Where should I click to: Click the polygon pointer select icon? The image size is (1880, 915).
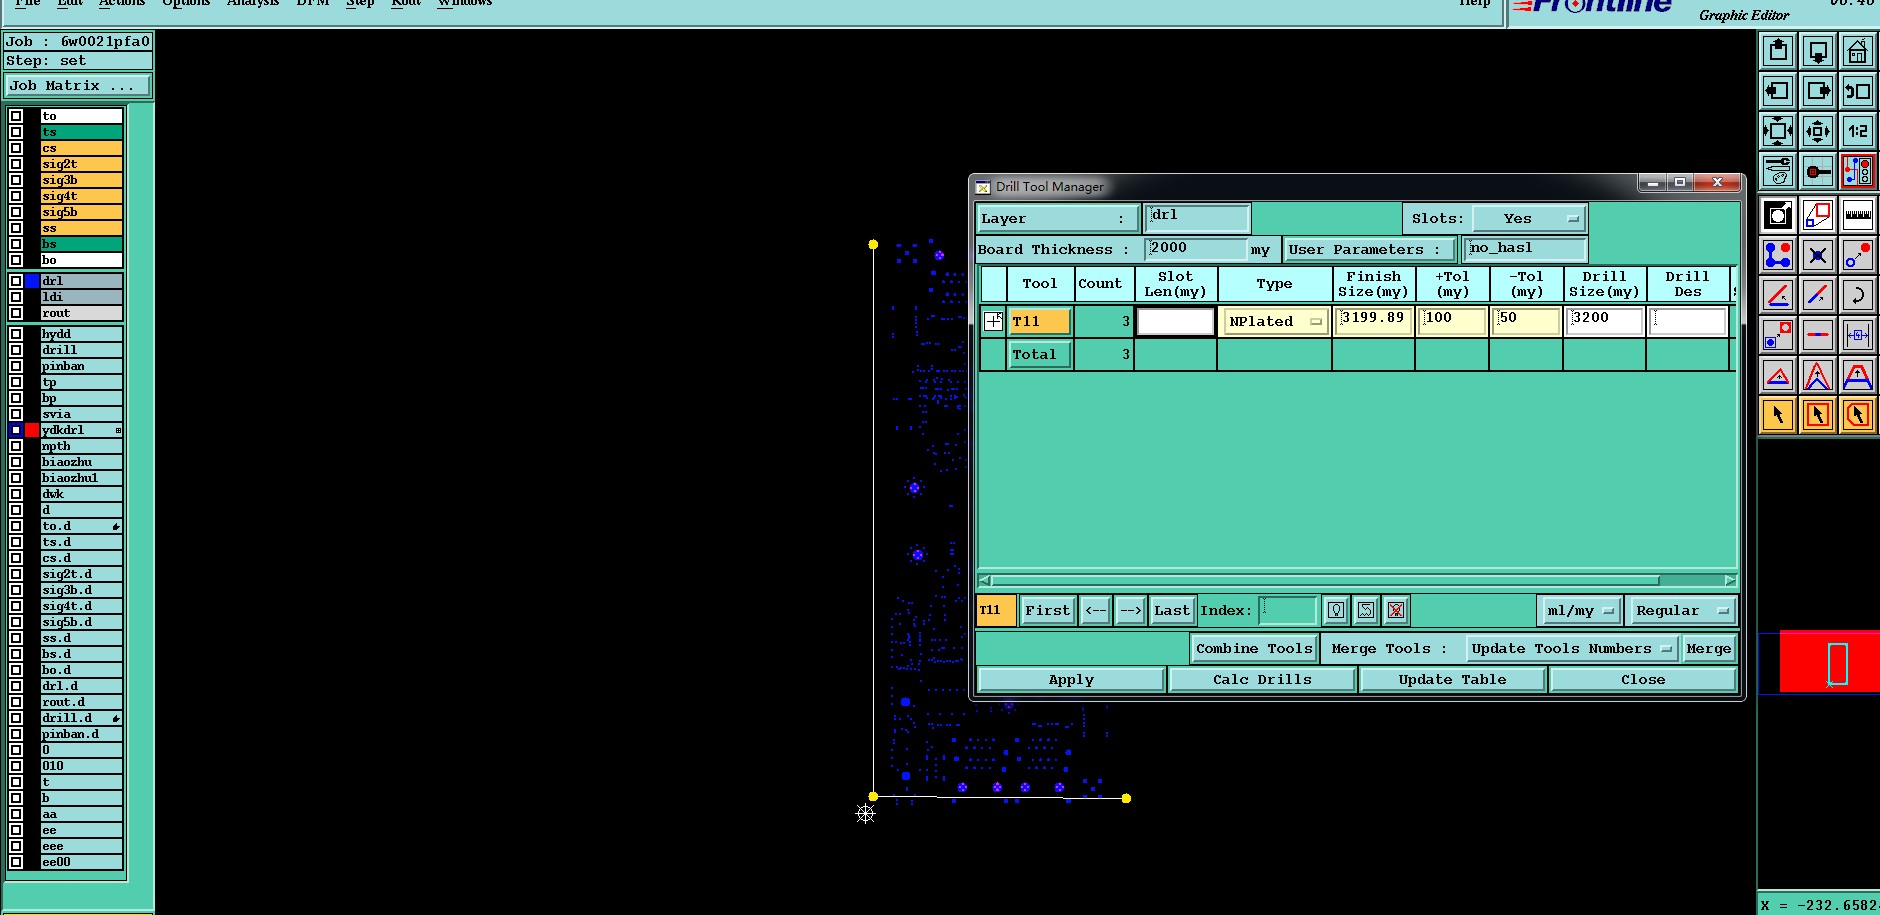(1857, 415)
